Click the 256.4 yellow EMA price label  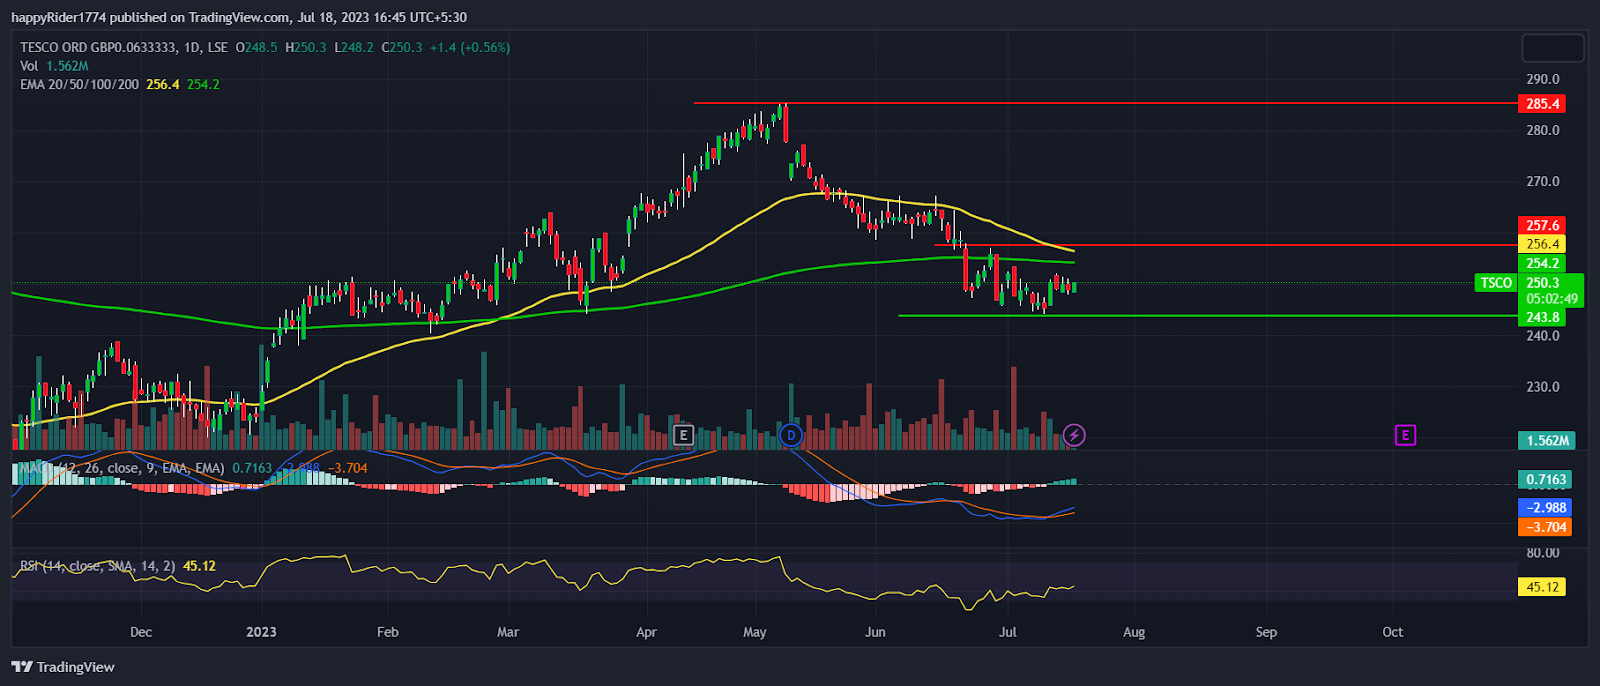(1542, 244)
